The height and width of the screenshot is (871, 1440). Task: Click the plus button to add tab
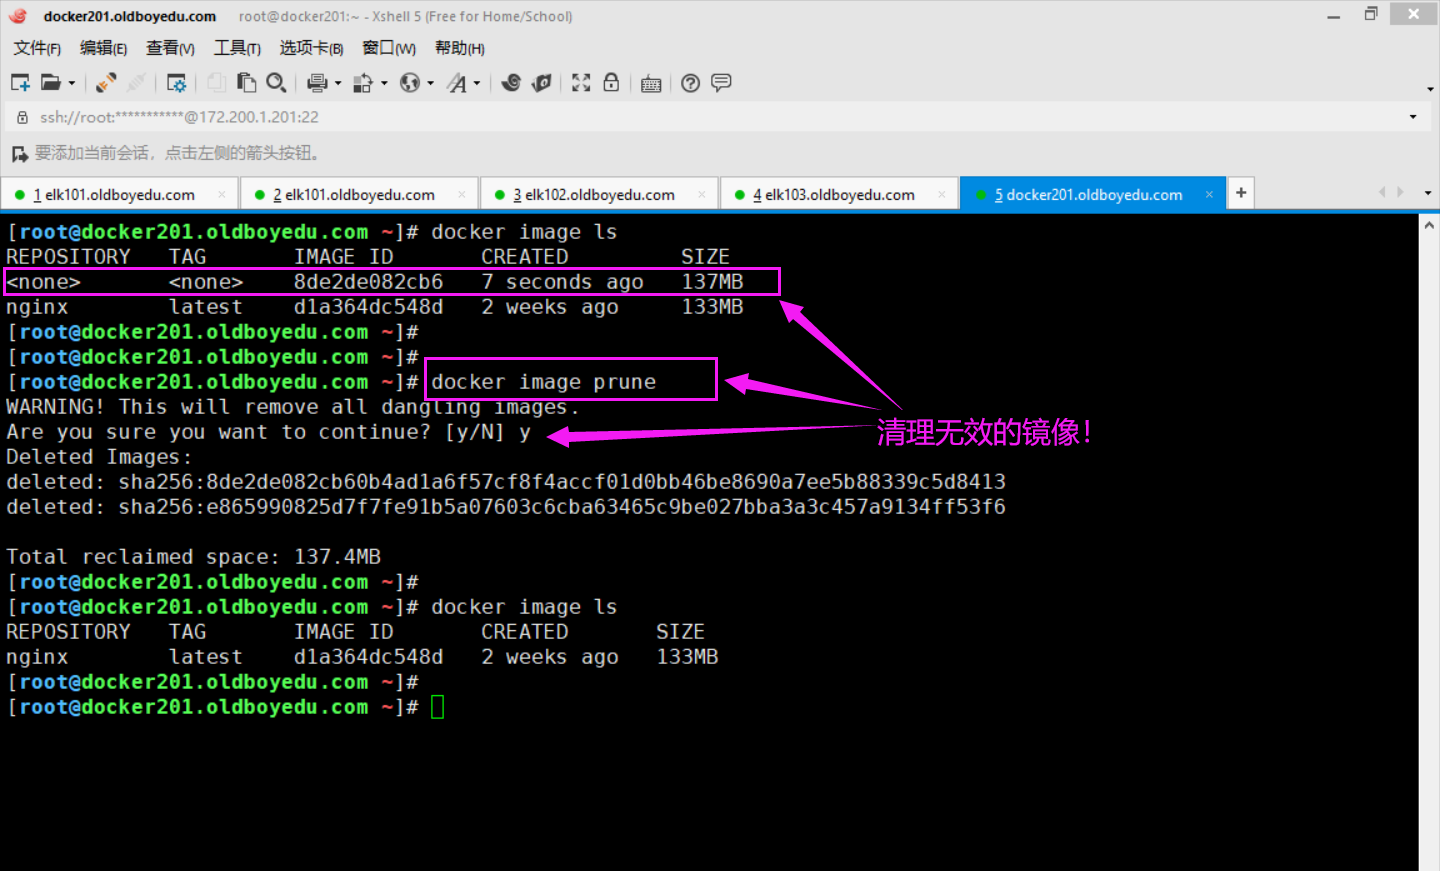[1241, 193]
